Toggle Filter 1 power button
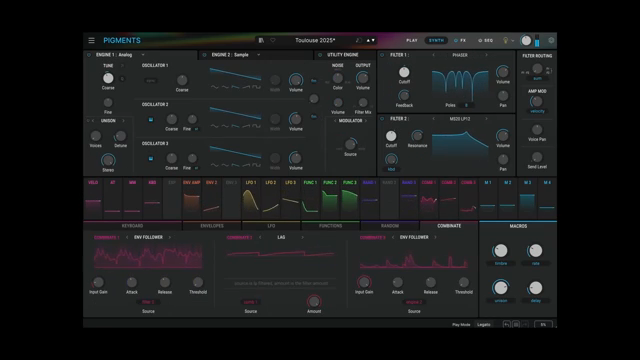The width and height of the screenshot is (640, 360). click(x=382, y=55)
